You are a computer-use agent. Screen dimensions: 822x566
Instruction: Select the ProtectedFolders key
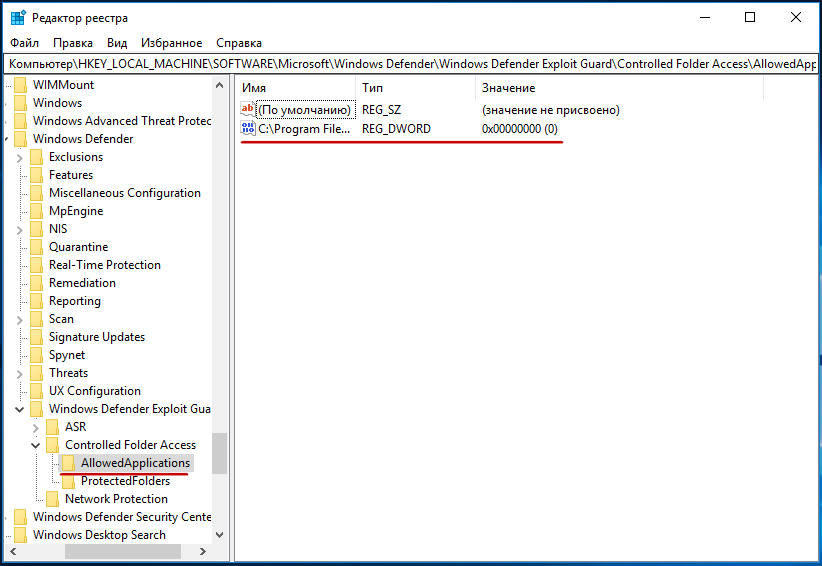click(125, 481)
